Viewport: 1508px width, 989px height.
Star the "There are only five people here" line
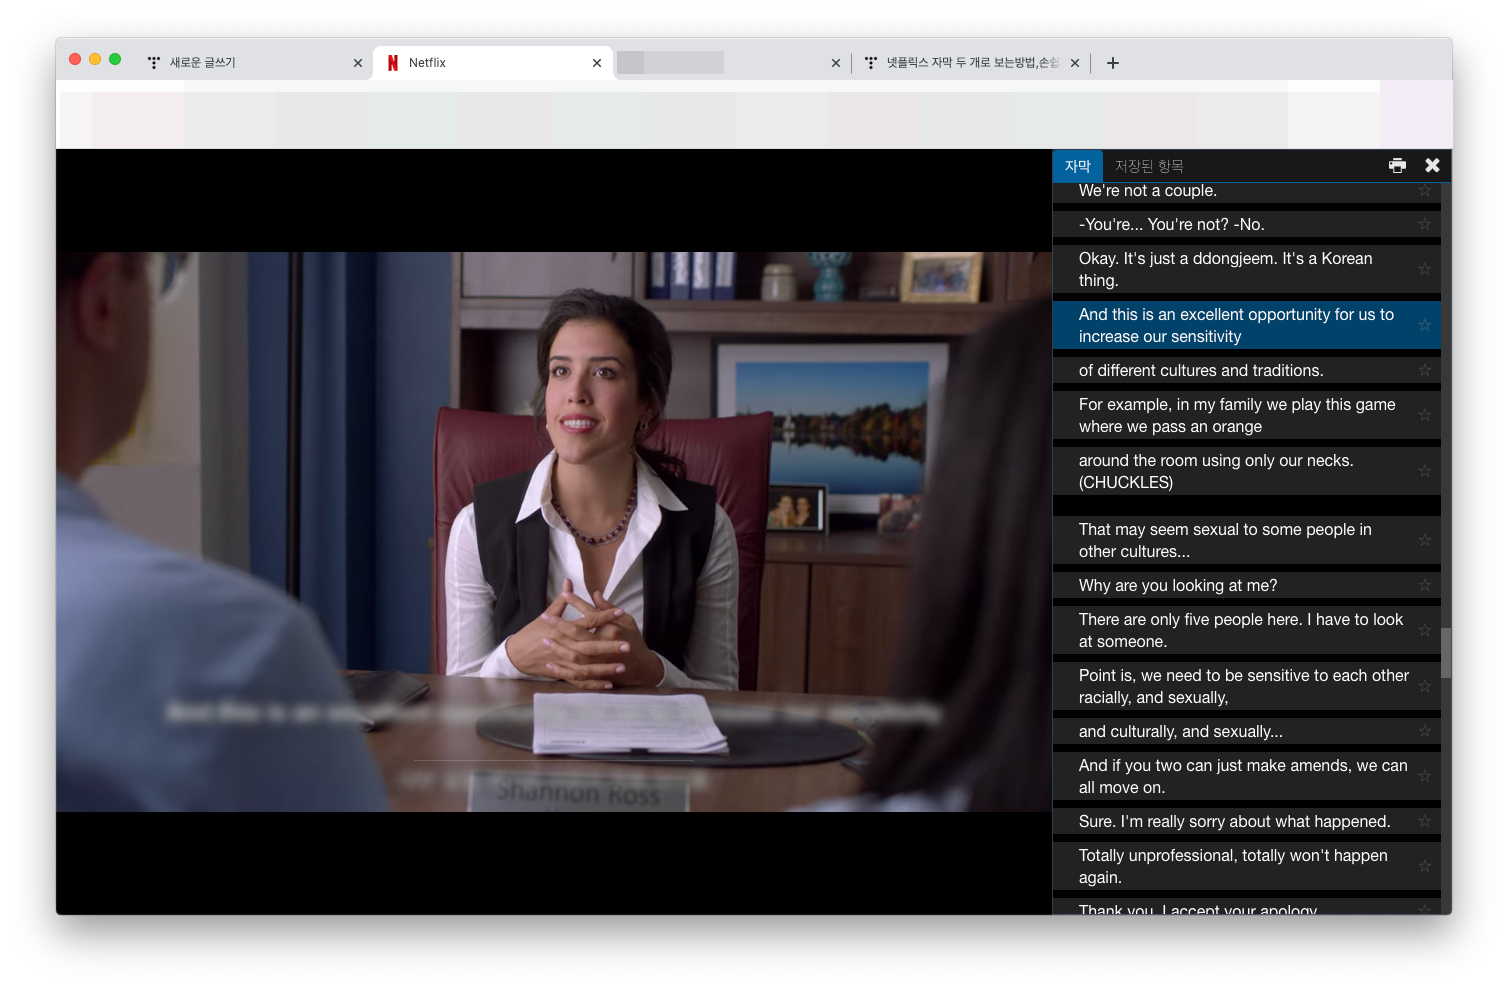tap(1425, 630)
